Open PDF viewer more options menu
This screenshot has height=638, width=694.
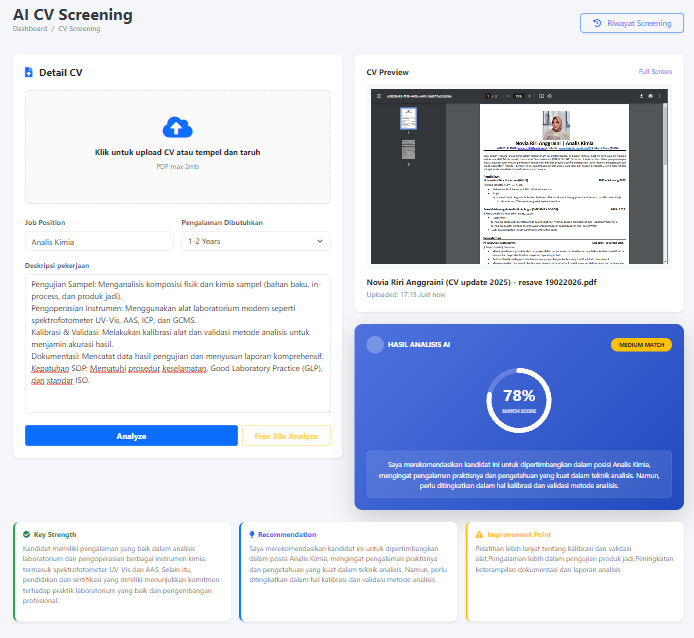659,96
